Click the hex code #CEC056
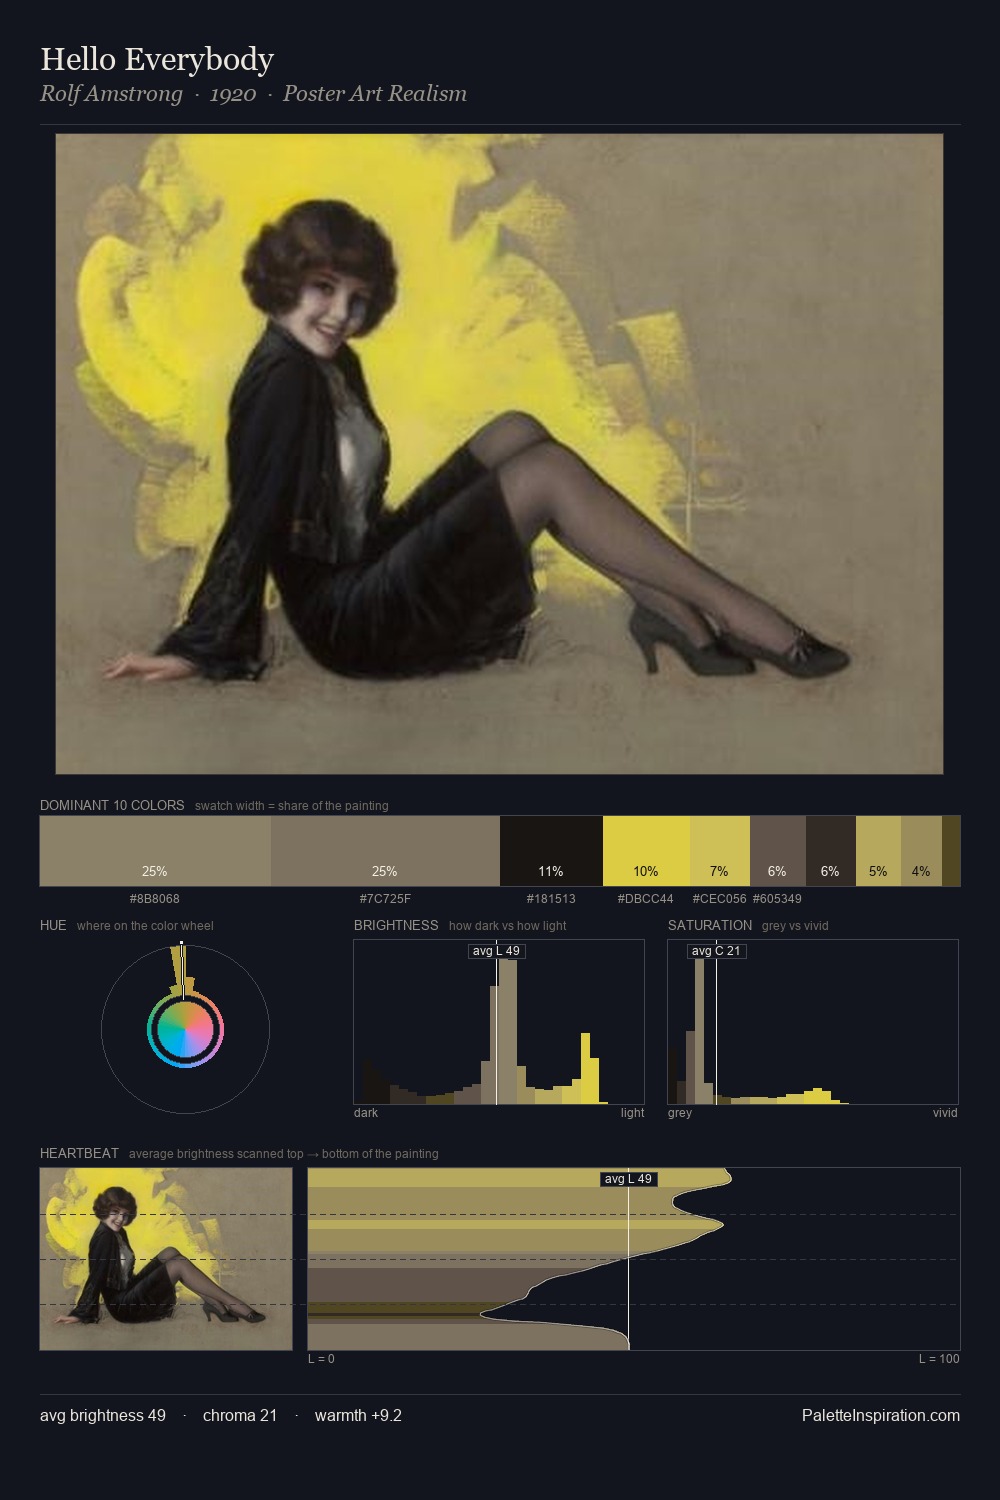This screenshot has width=1000, height=1500. (x=720, y=899)
